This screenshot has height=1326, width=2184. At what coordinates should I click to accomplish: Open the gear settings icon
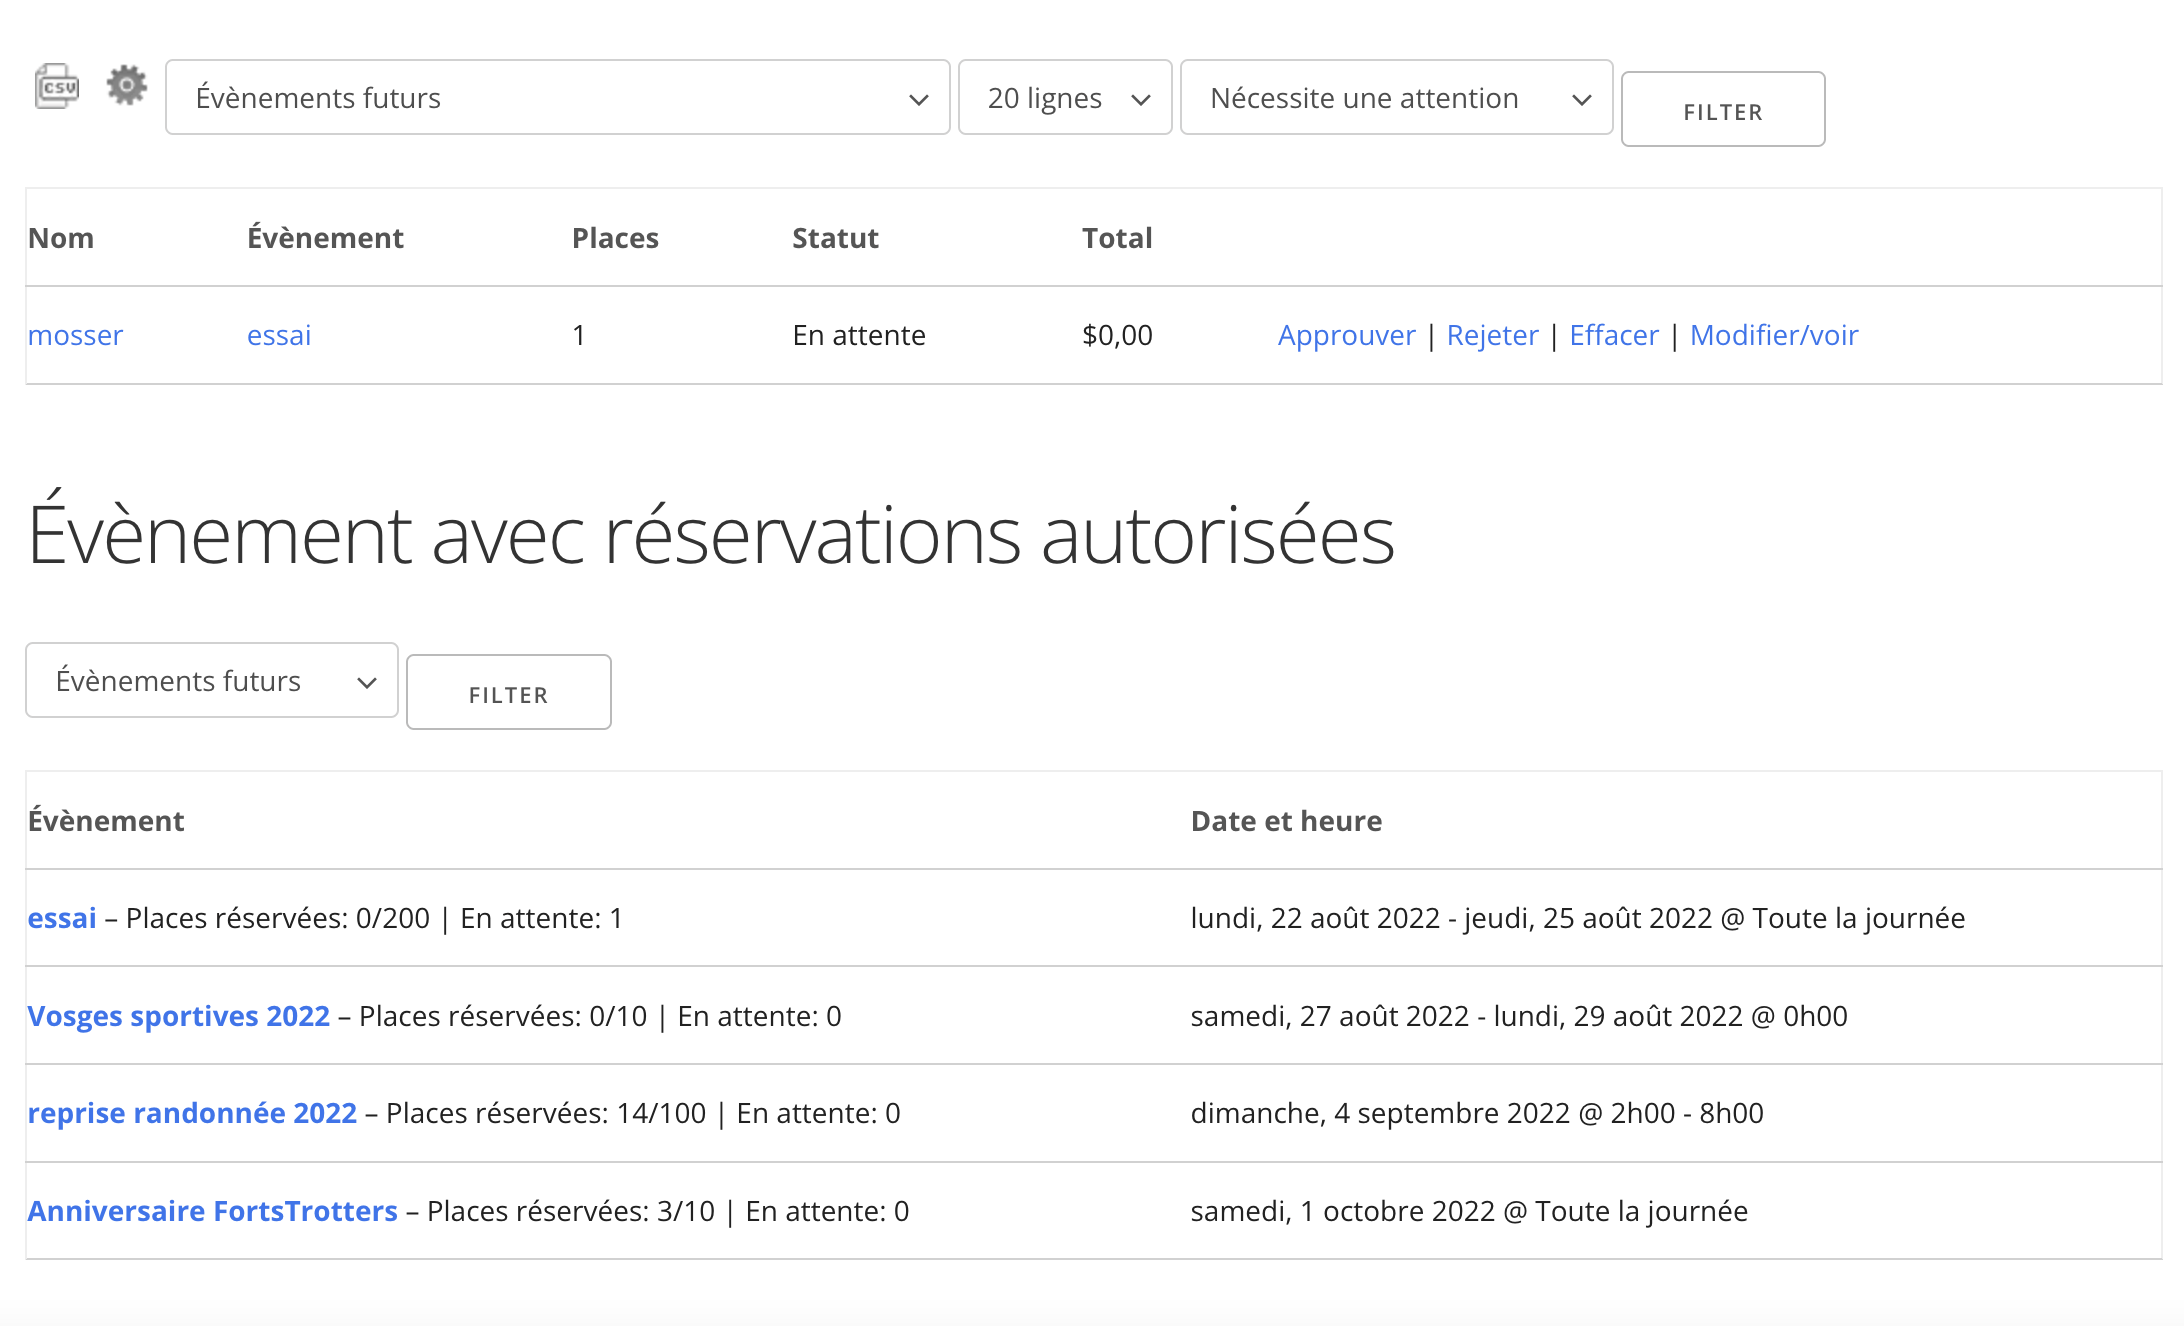[x=126, y=86]
